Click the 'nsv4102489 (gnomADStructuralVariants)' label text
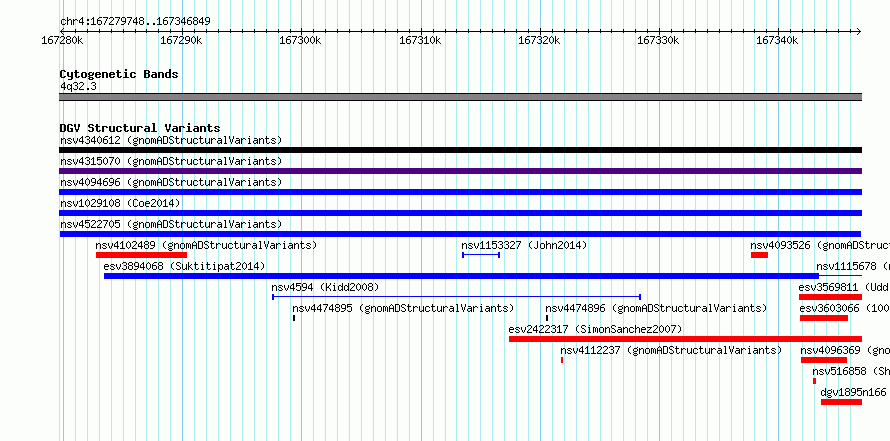The height and width of the screenshot is (441, 890). click(206, 245)
